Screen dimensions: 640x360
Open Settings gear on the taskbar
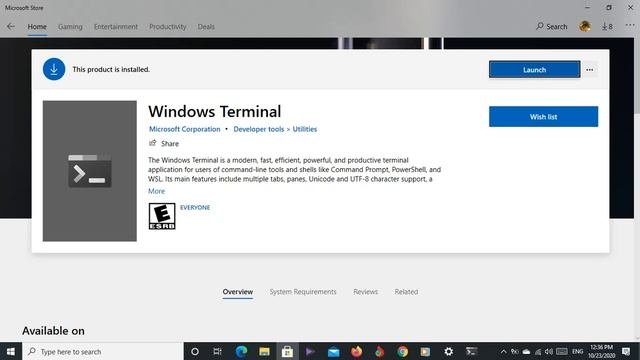(449, 351)
